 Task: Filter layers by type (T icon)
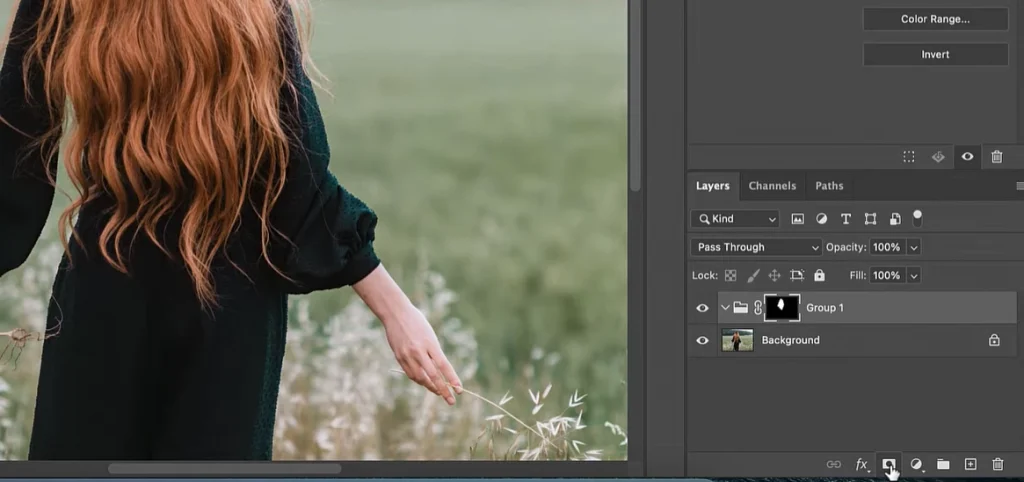coord(846,219)
